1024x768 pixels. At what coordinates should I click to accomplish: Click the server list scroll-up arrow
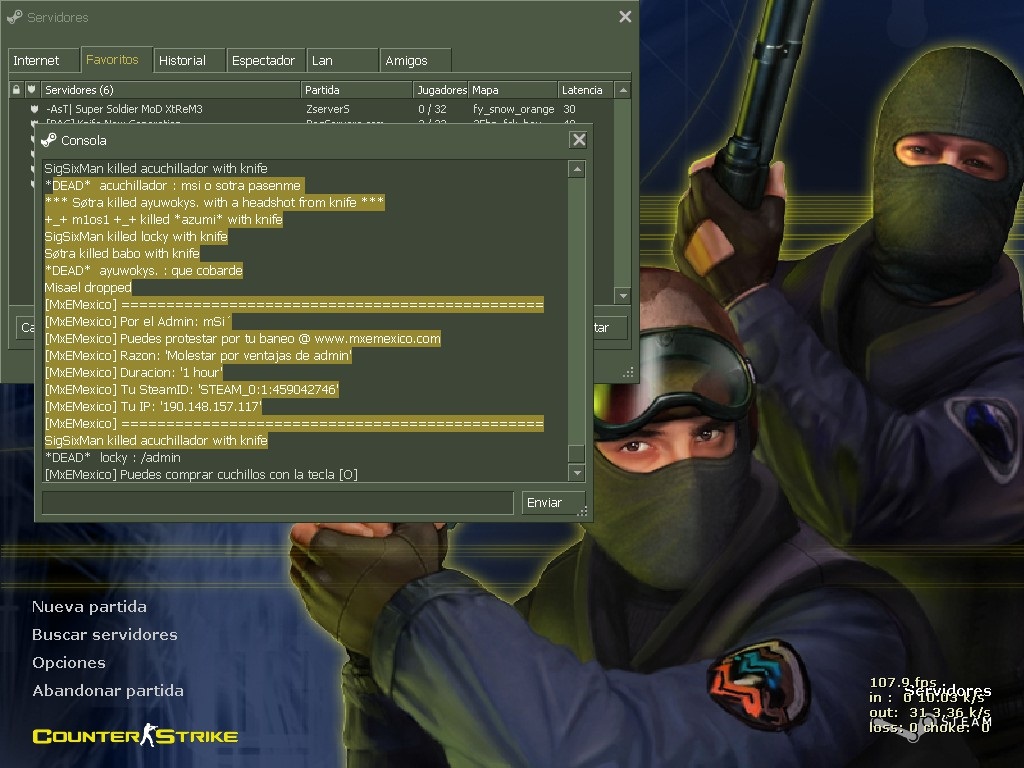pyautogui.click(x=623, y=90)
